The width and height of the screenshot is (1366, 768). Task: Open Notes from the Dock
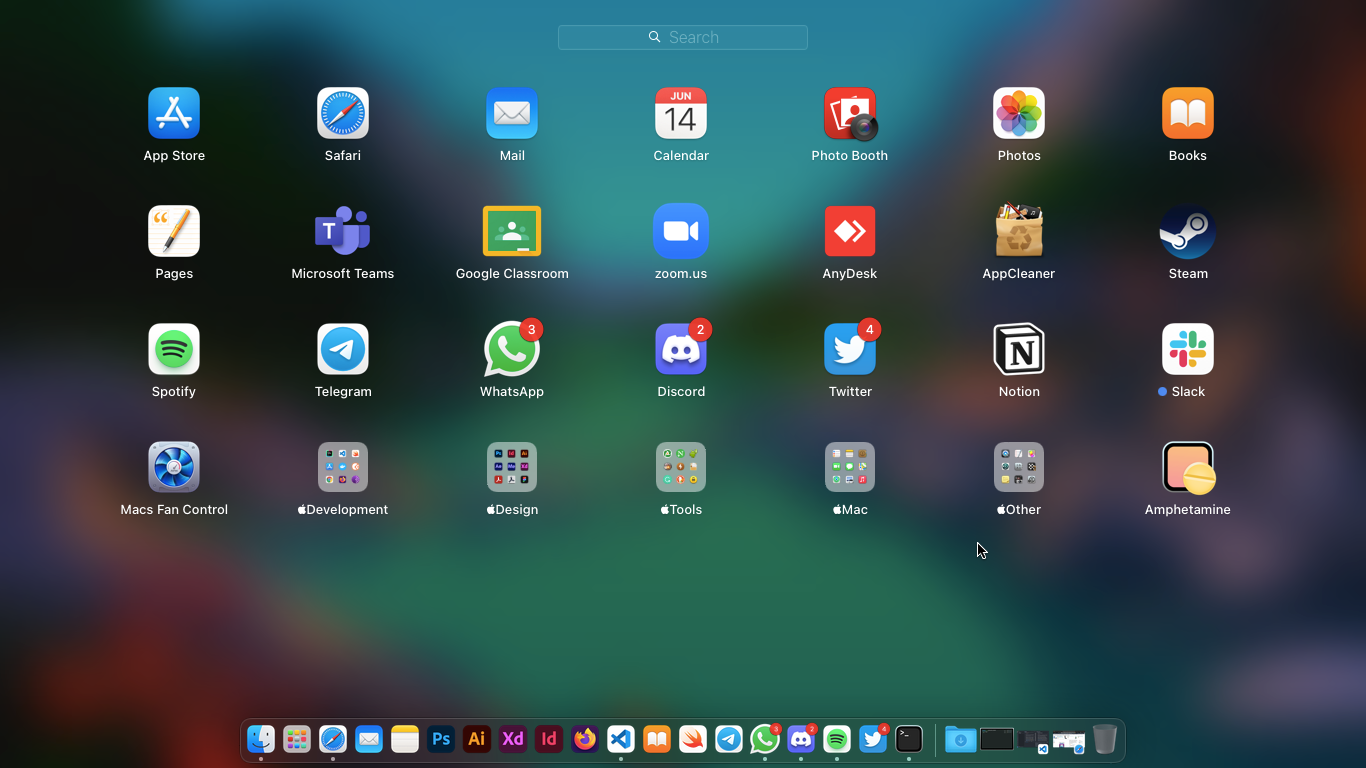pyautogui.click(x=405, y=739)
